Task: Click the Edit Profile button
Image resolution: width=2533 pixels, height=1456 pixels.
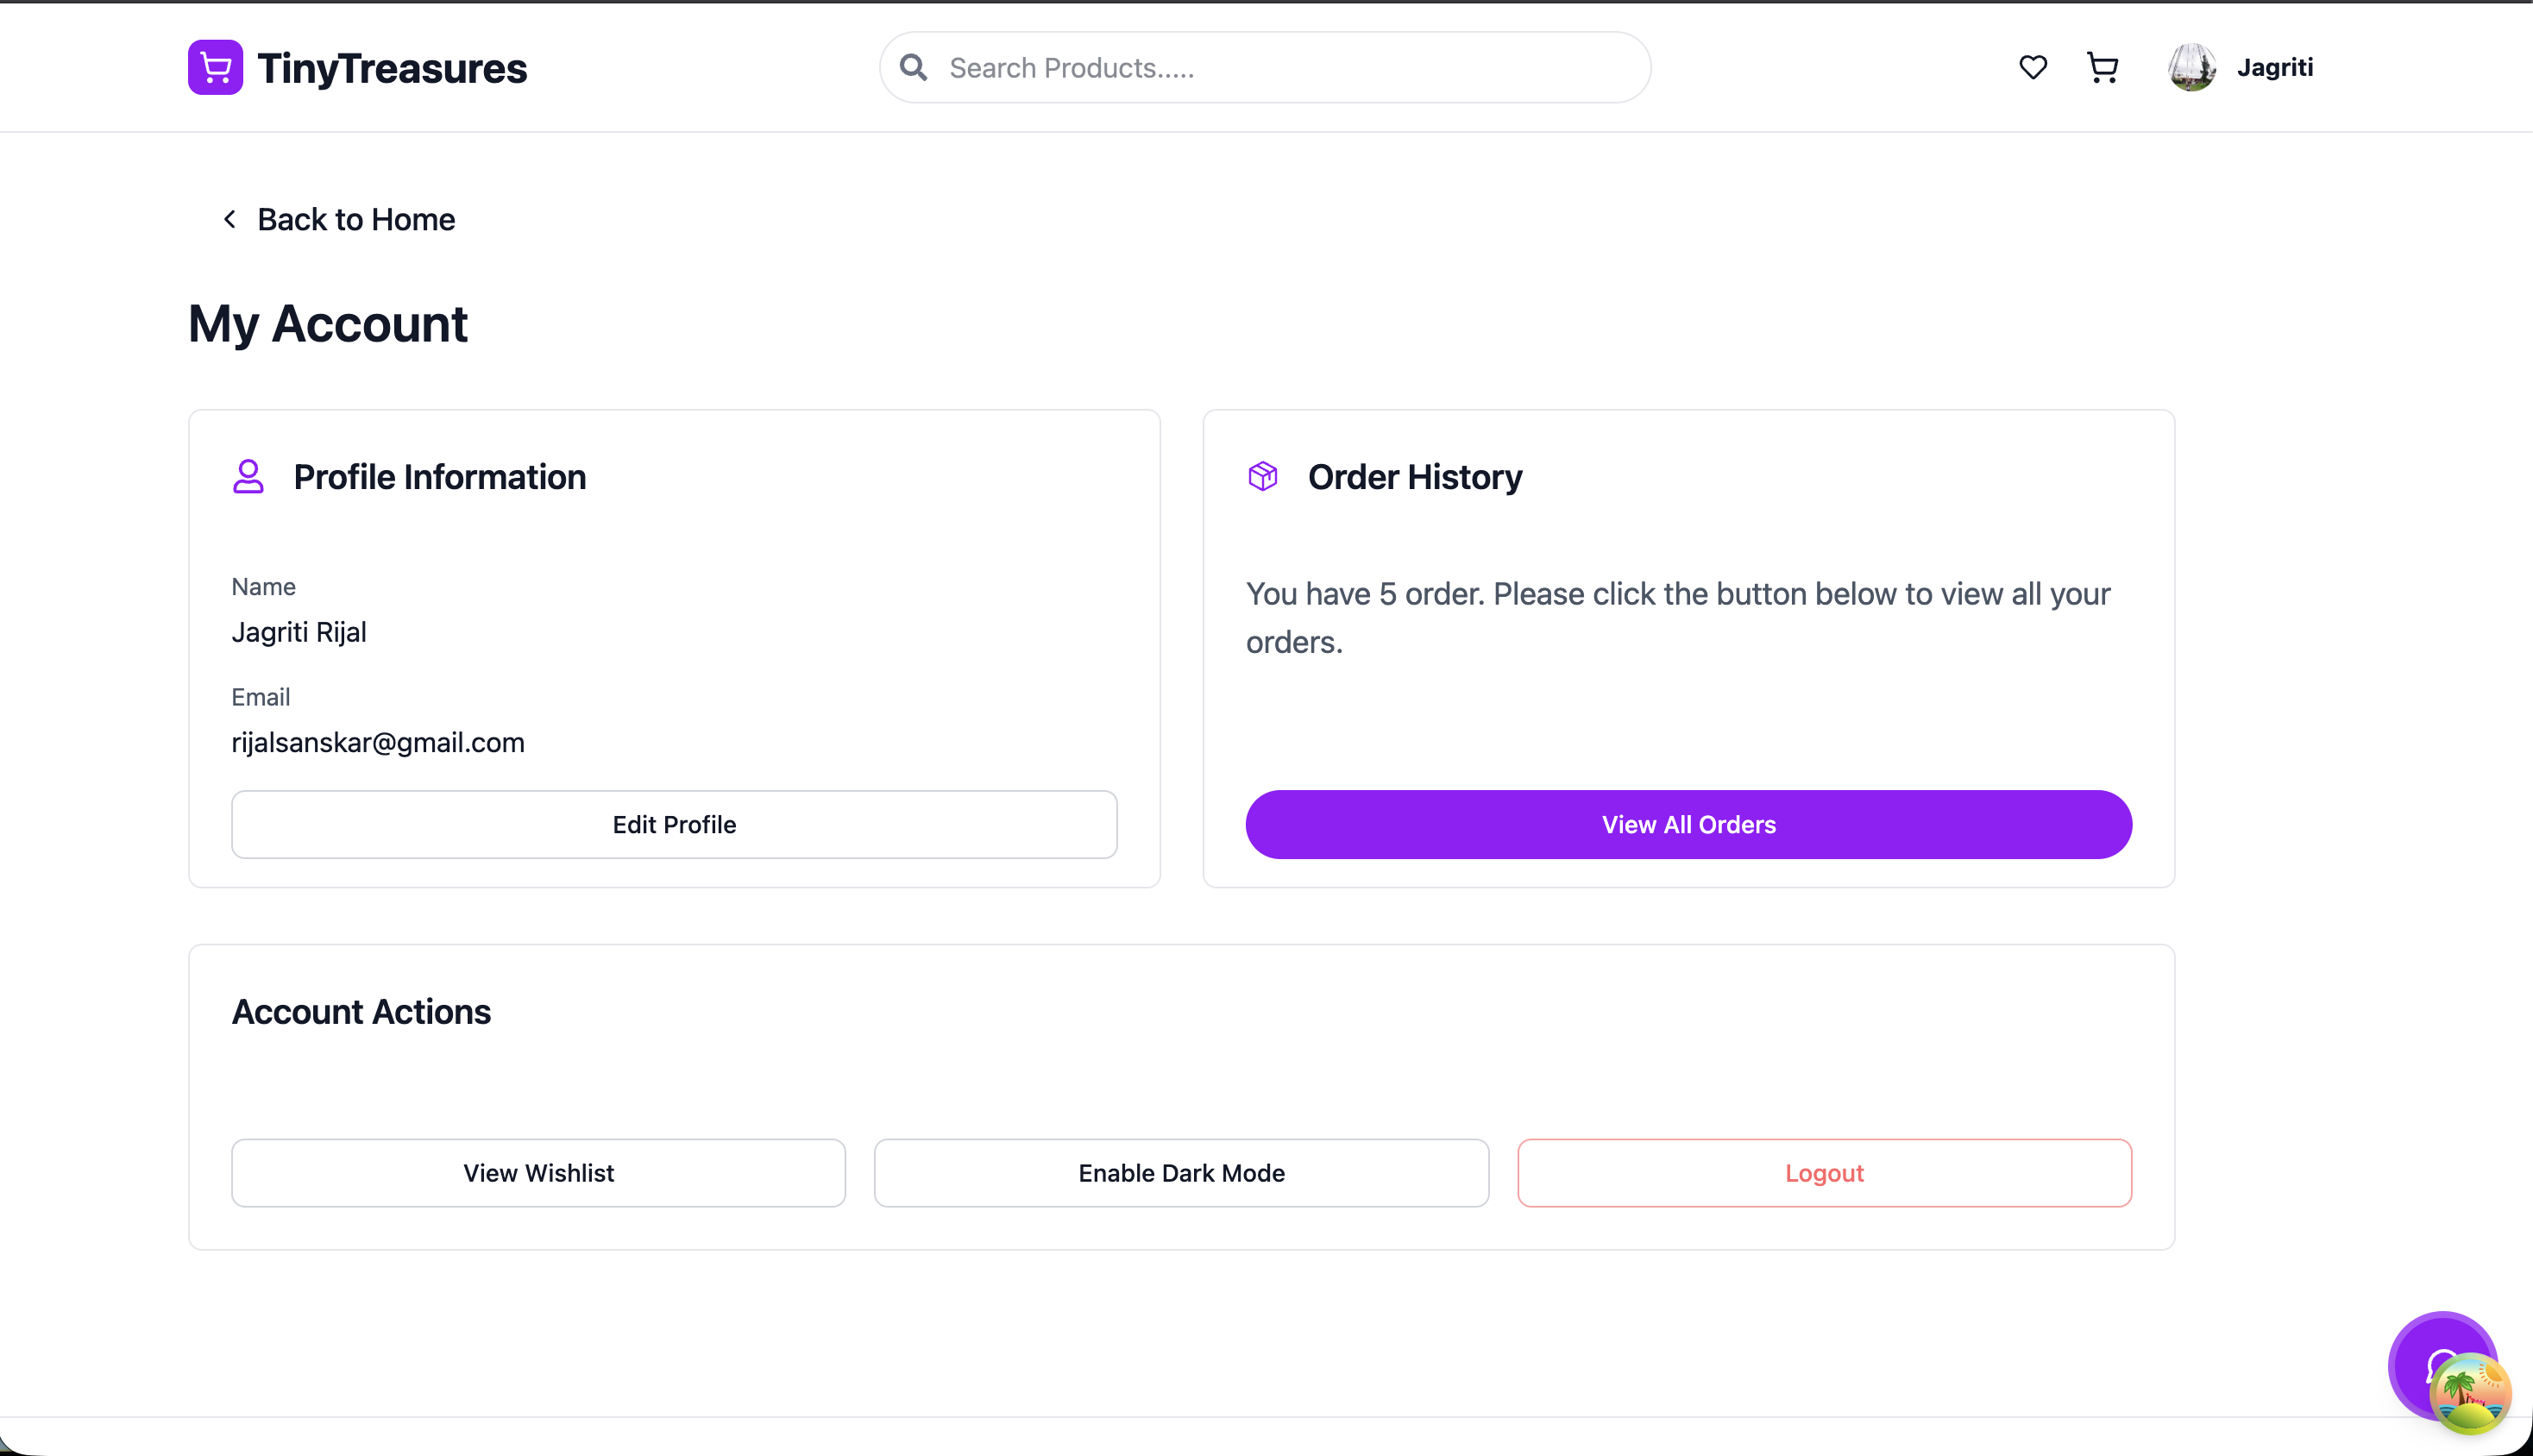Action: pyautogui.click(x=674, y=824)
